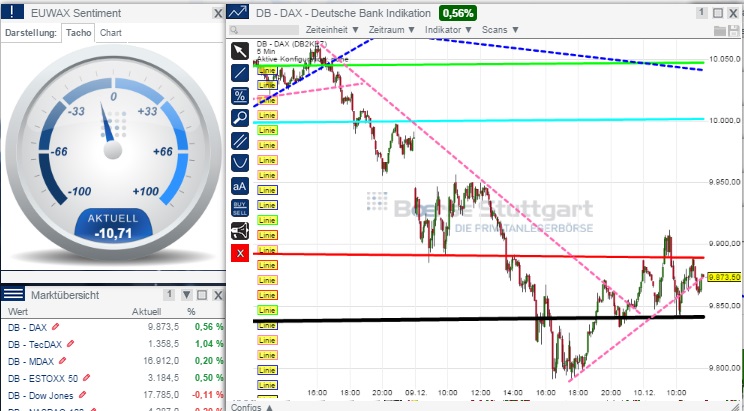Click the megaphone alert tool
The width and height of the screenshot is (744, 411).
pyautogui.click(x=240, y=231)
